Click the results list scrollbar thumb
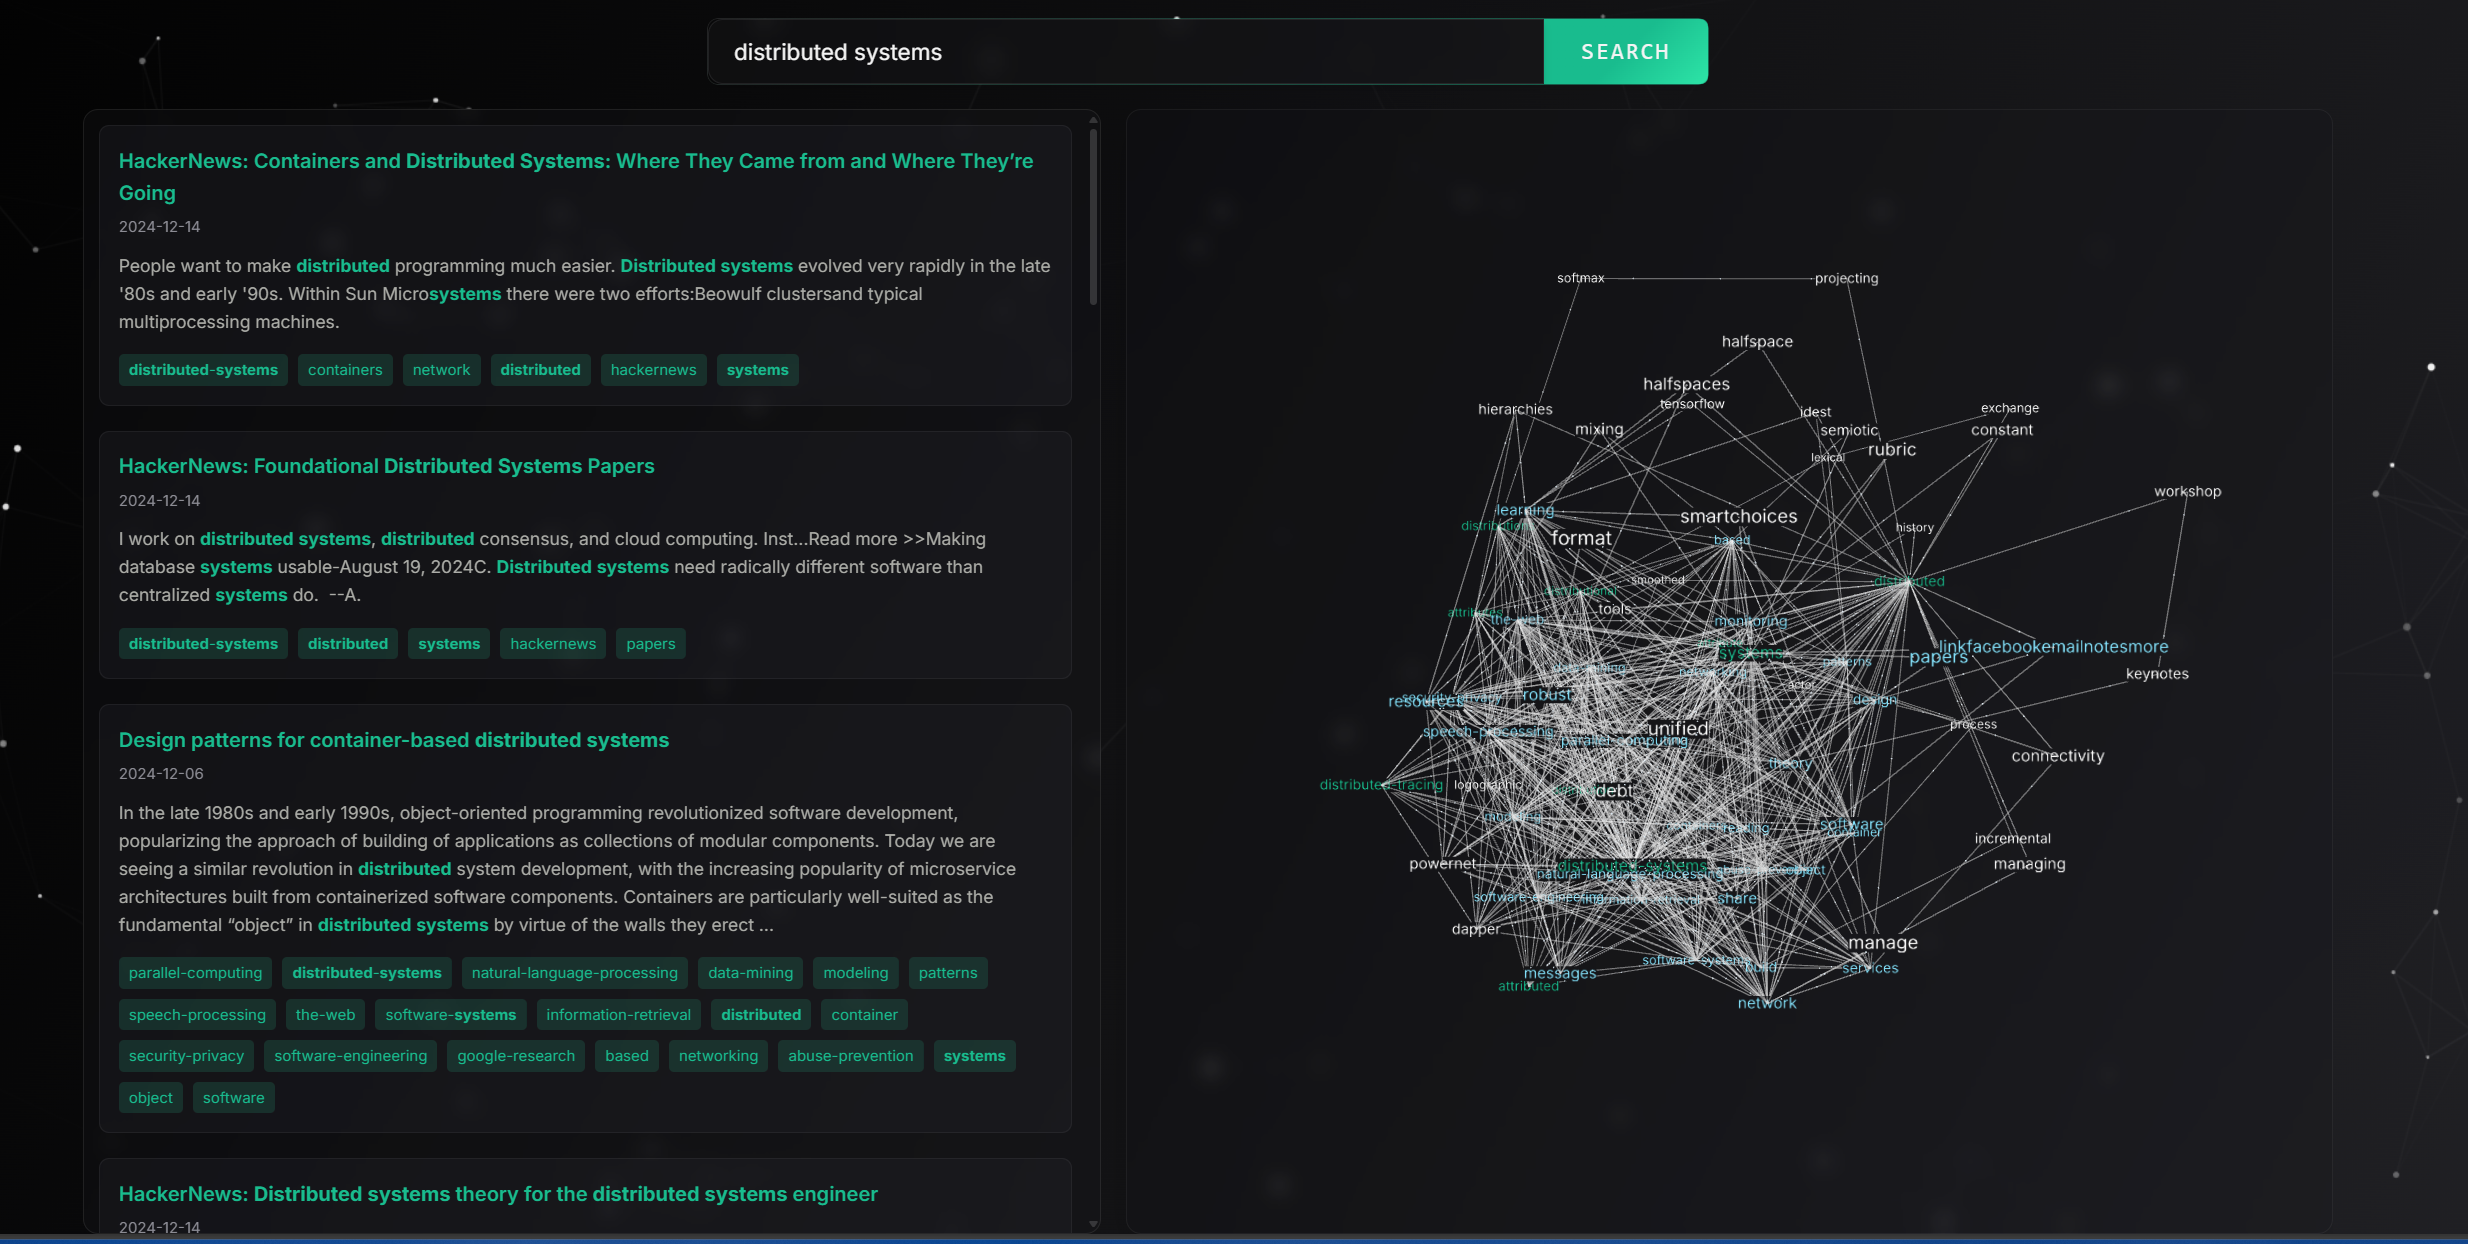 click(1093, 215)
